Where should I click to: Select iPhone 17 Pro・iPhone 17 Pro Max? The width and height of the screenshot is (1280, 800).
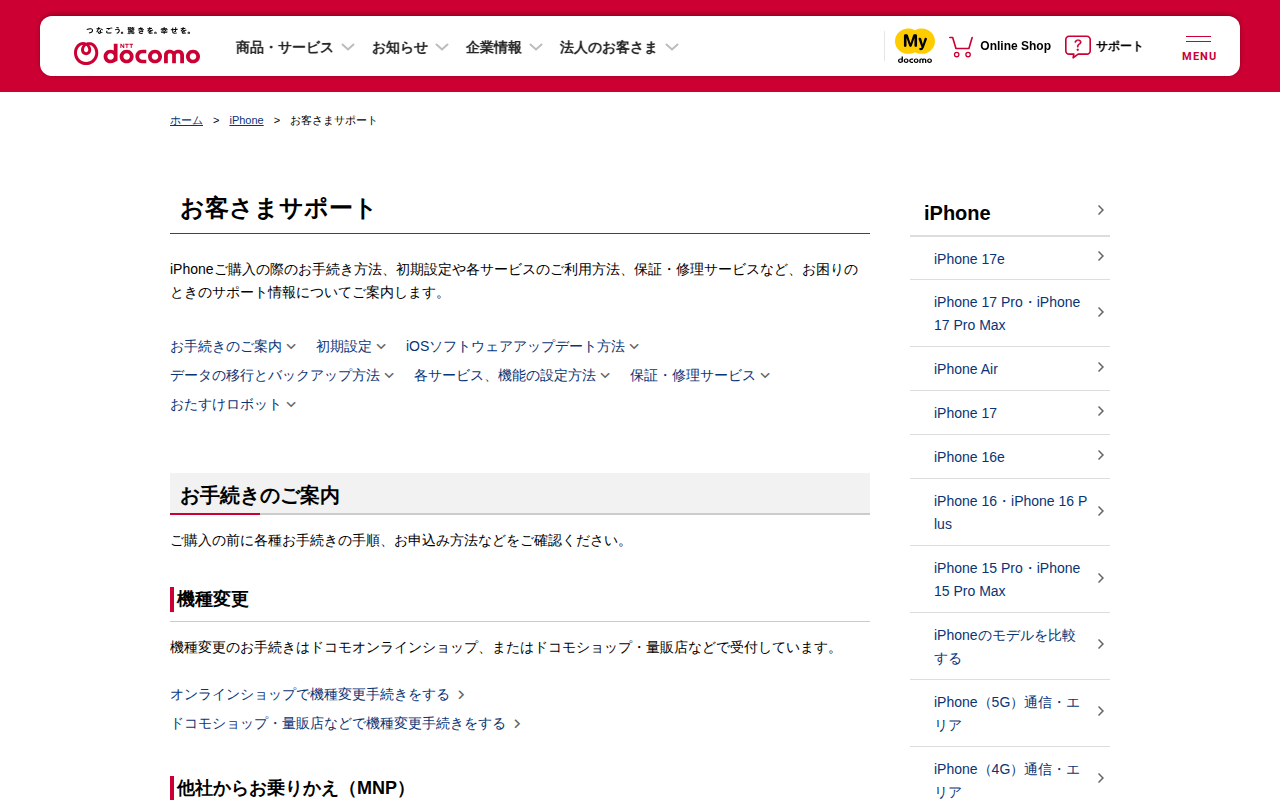[x=1010, y=313]
